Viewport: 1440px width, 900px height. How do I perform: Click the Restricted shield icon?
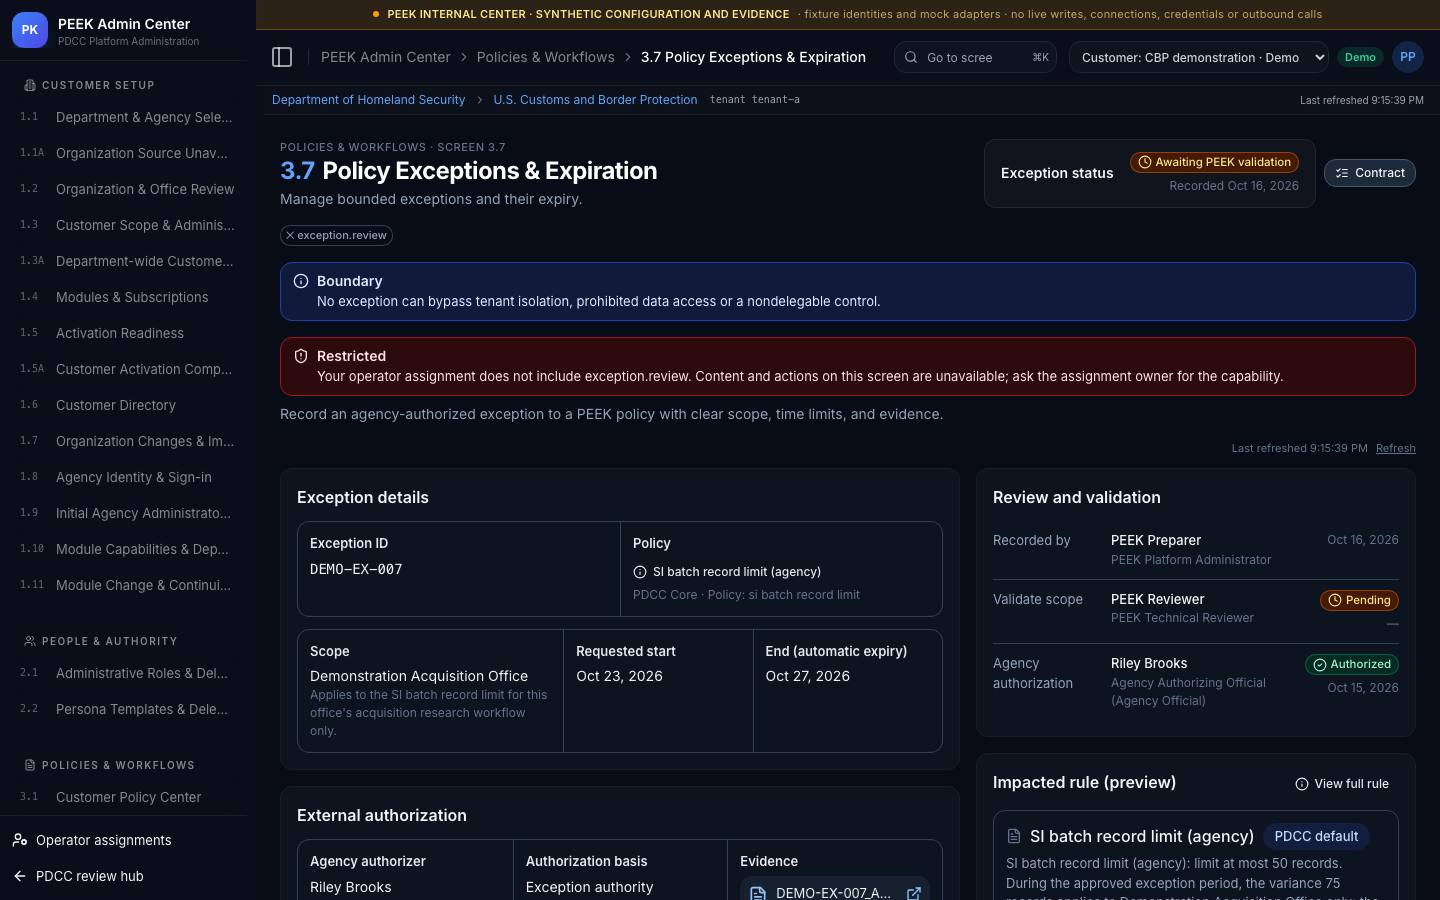click(x=301, y=356)
